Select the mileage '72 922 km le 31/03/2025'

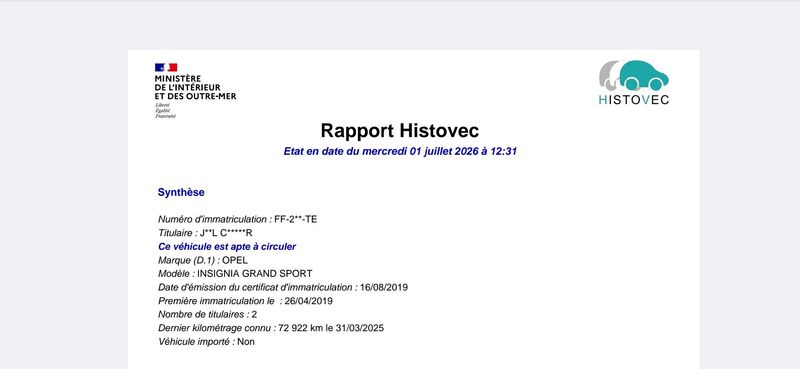click(x=331, y=328)
